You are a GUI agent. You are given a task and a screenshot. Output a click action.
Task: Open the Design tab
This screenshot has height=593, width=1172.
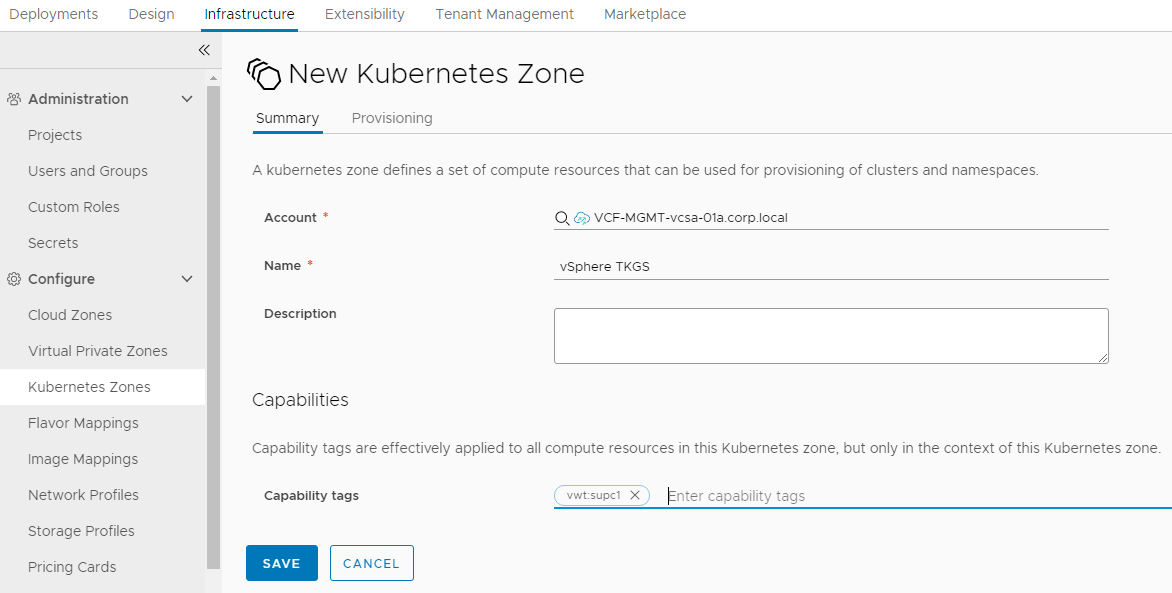pos(151,14)
